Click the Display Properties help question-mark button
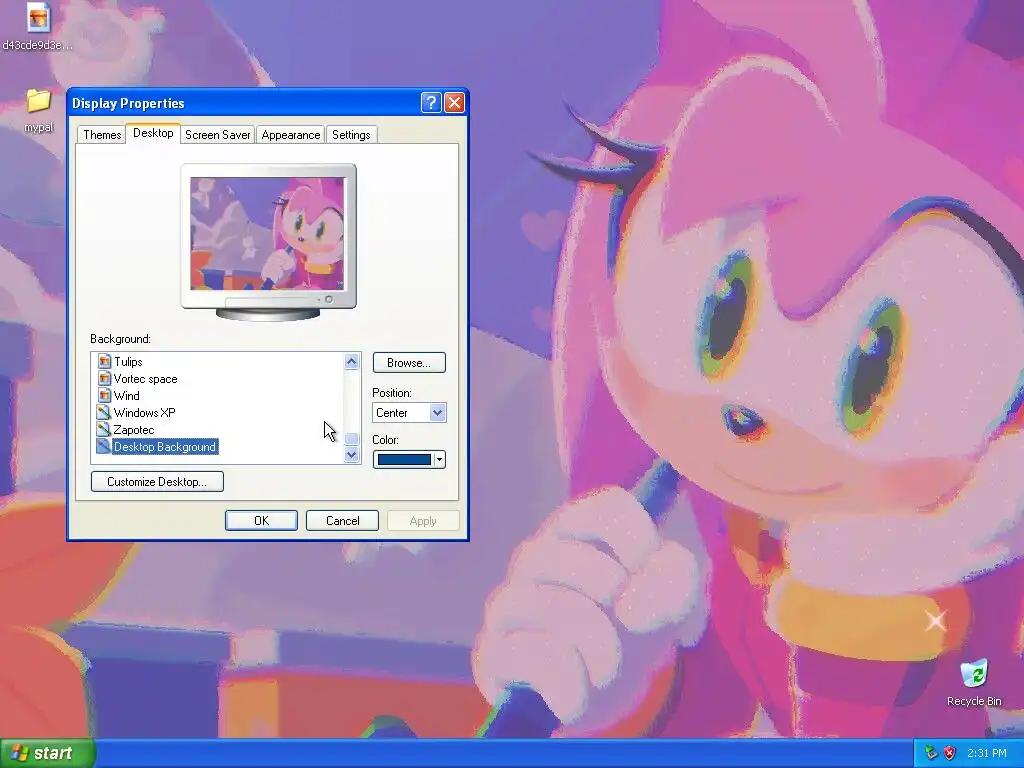This screenshot has height=768, width=1024. [431, 103]
